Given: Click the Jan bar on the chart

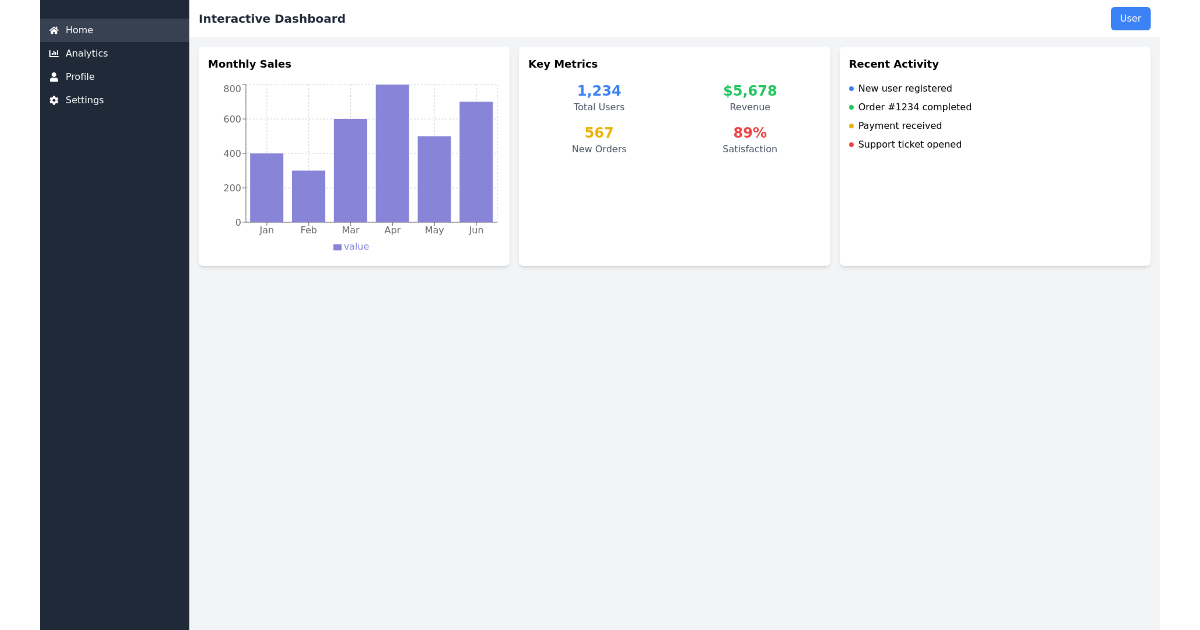Looking at the screenshot, I should pyautogui.click(x=266, y=188).
